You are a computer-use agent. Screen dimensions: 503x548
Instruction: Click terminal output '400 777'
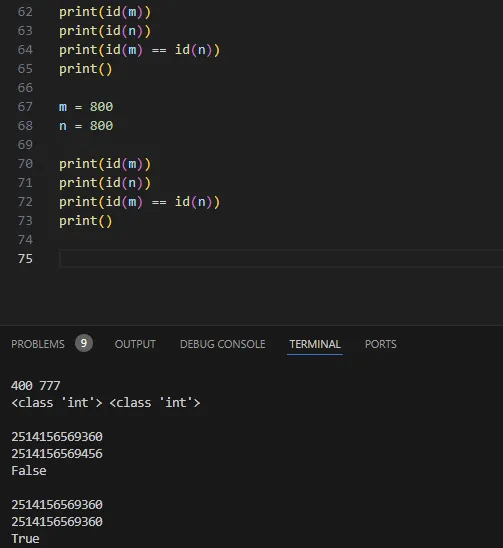(36, 386)
